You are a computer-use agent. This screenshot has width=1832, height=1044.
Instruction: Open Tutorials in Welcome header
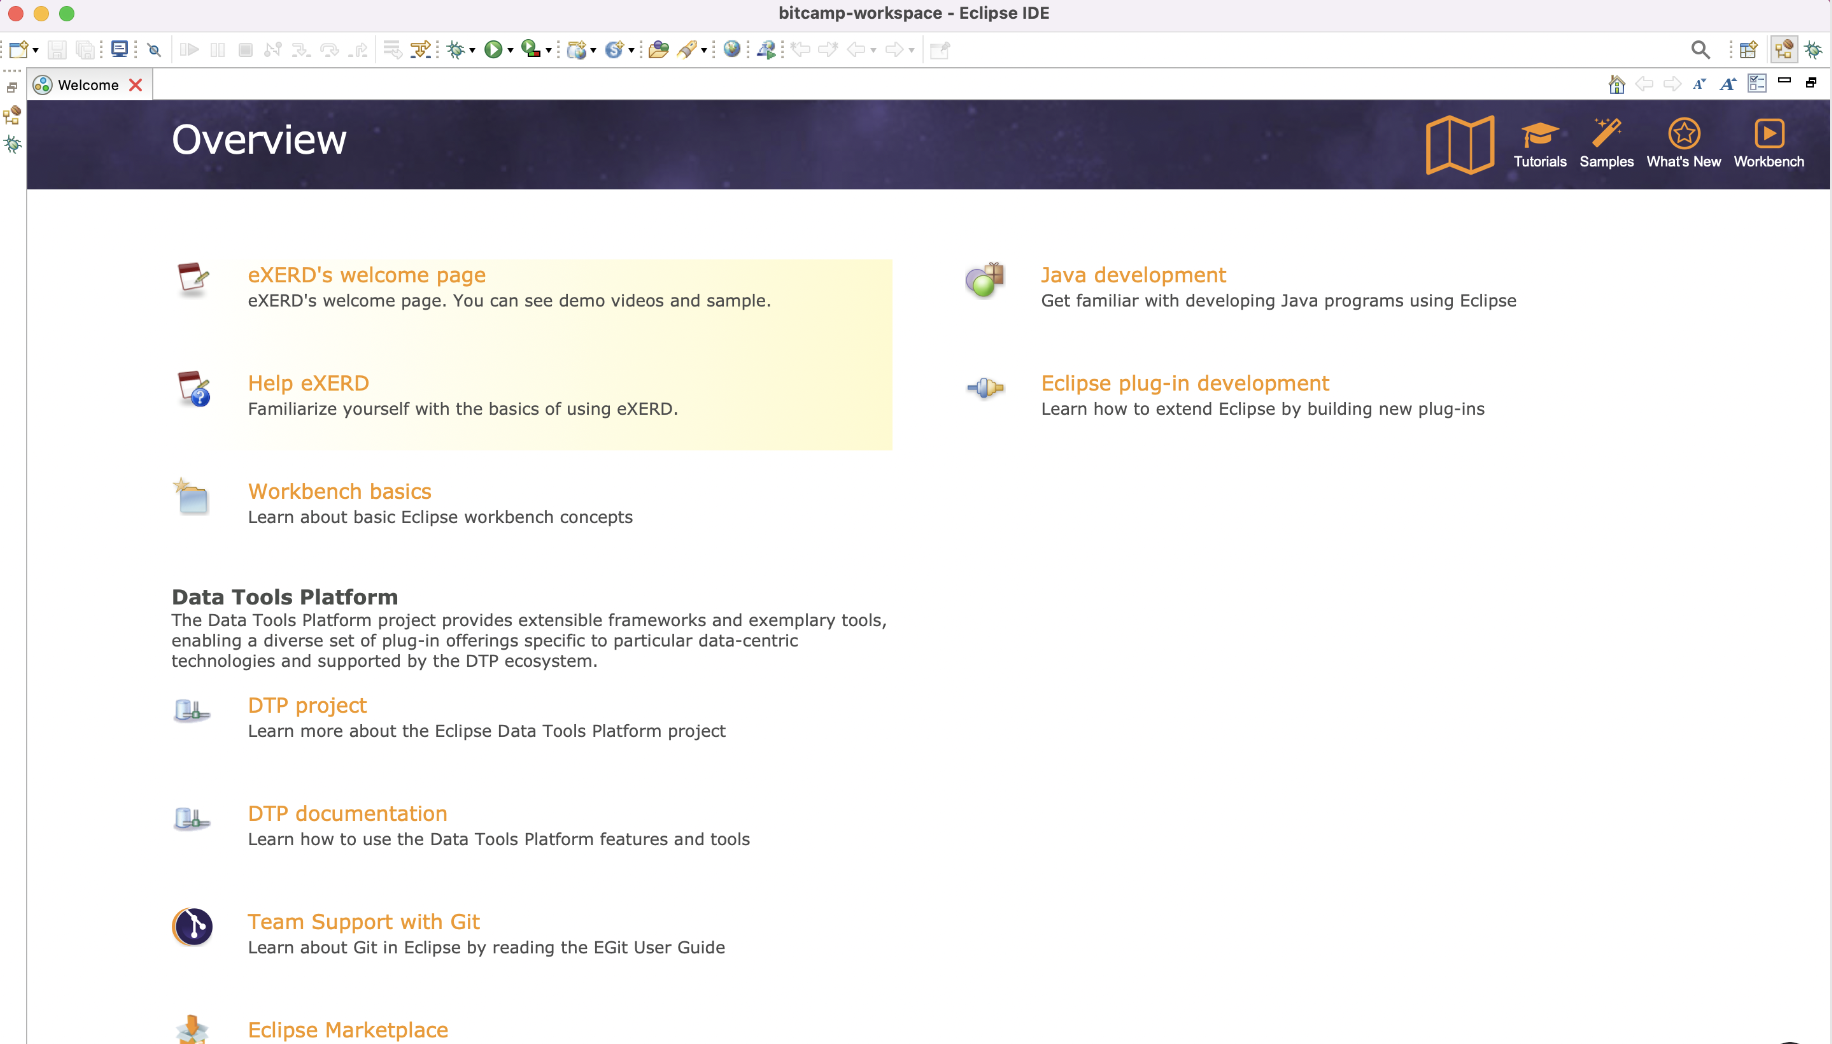coord(1540,144)
